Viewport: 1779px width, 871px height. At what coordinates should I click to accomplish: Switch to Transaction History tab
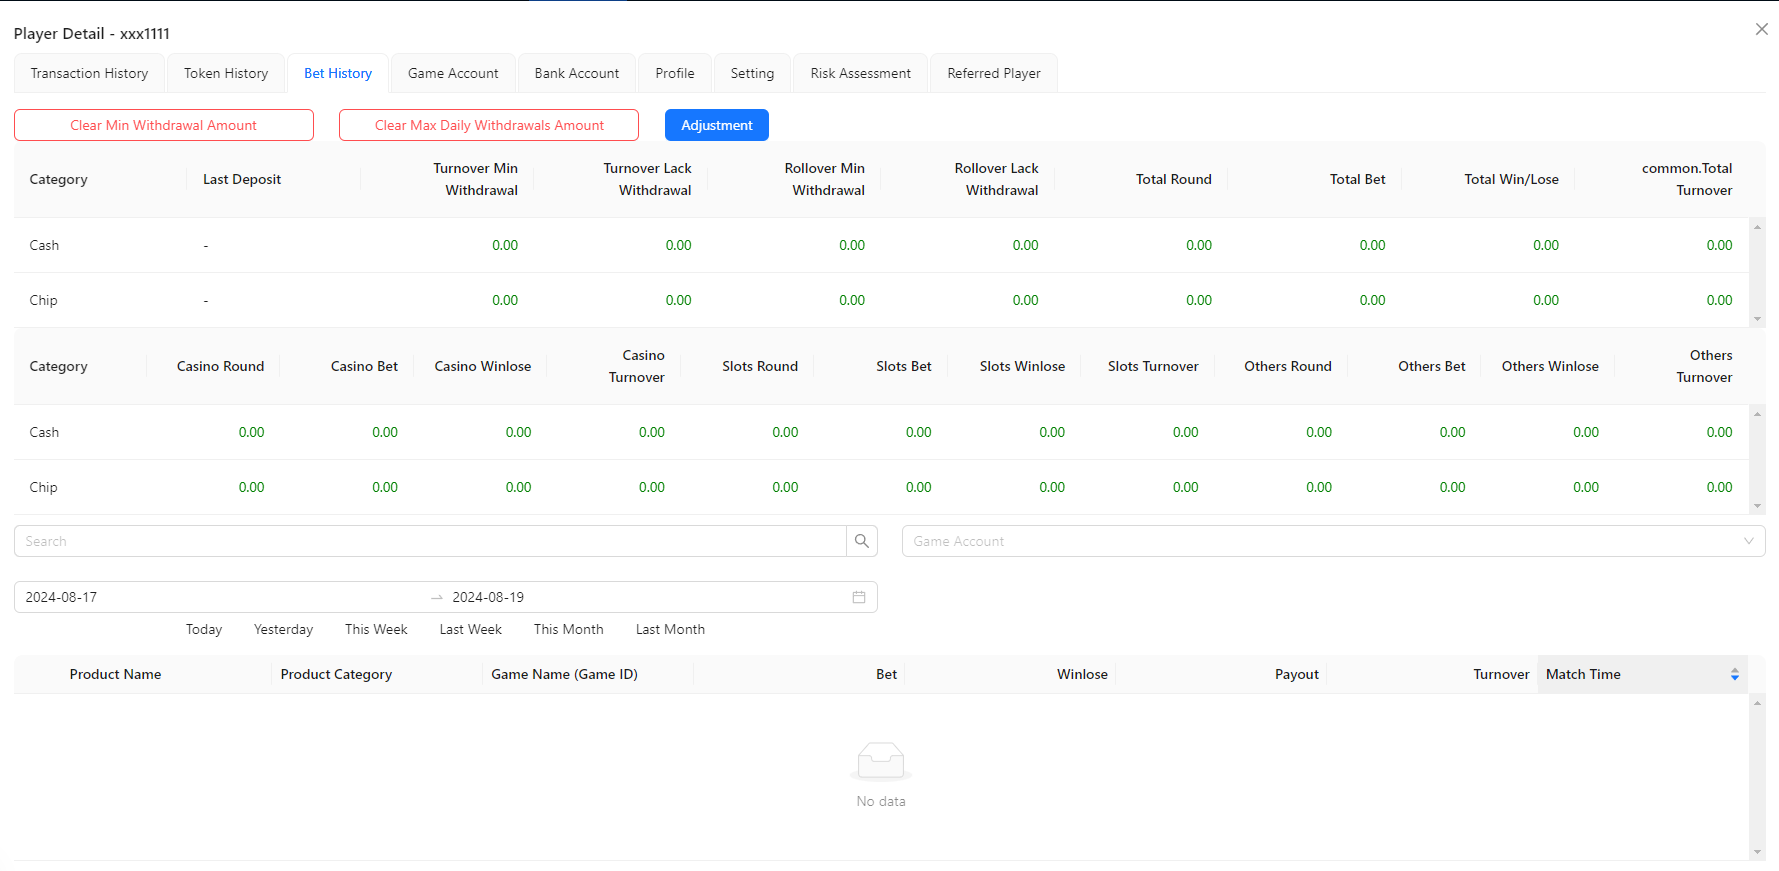(x=89, y=73)
